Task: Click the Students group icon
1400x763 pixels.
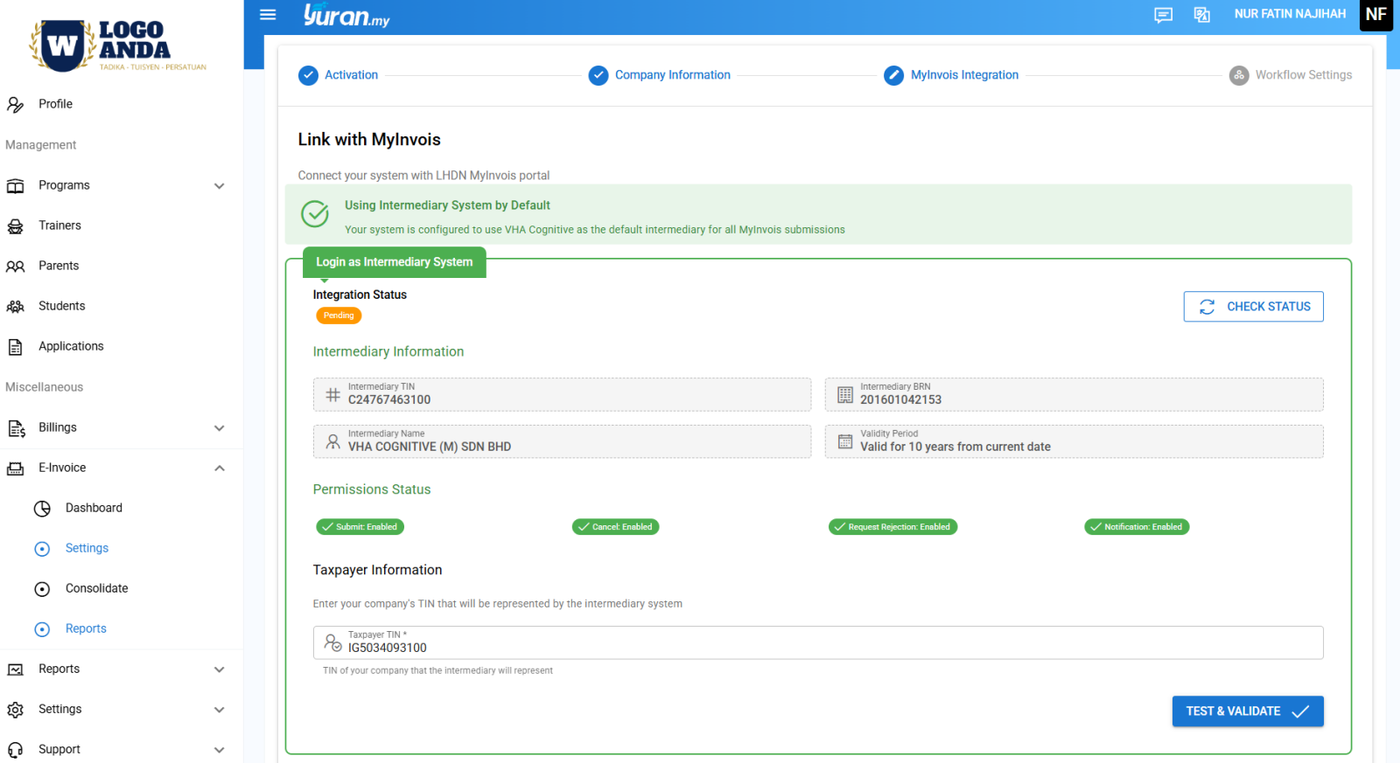Action: click(16, 306)
